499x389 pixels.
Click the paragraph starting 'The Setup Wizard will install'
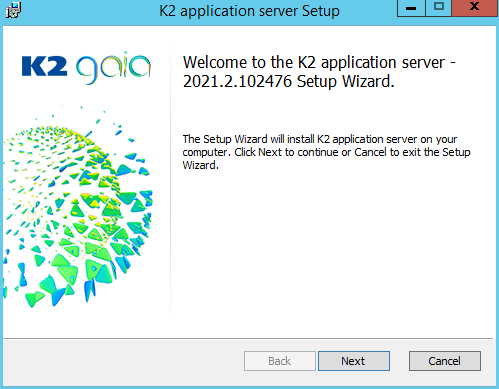[326, 152]
